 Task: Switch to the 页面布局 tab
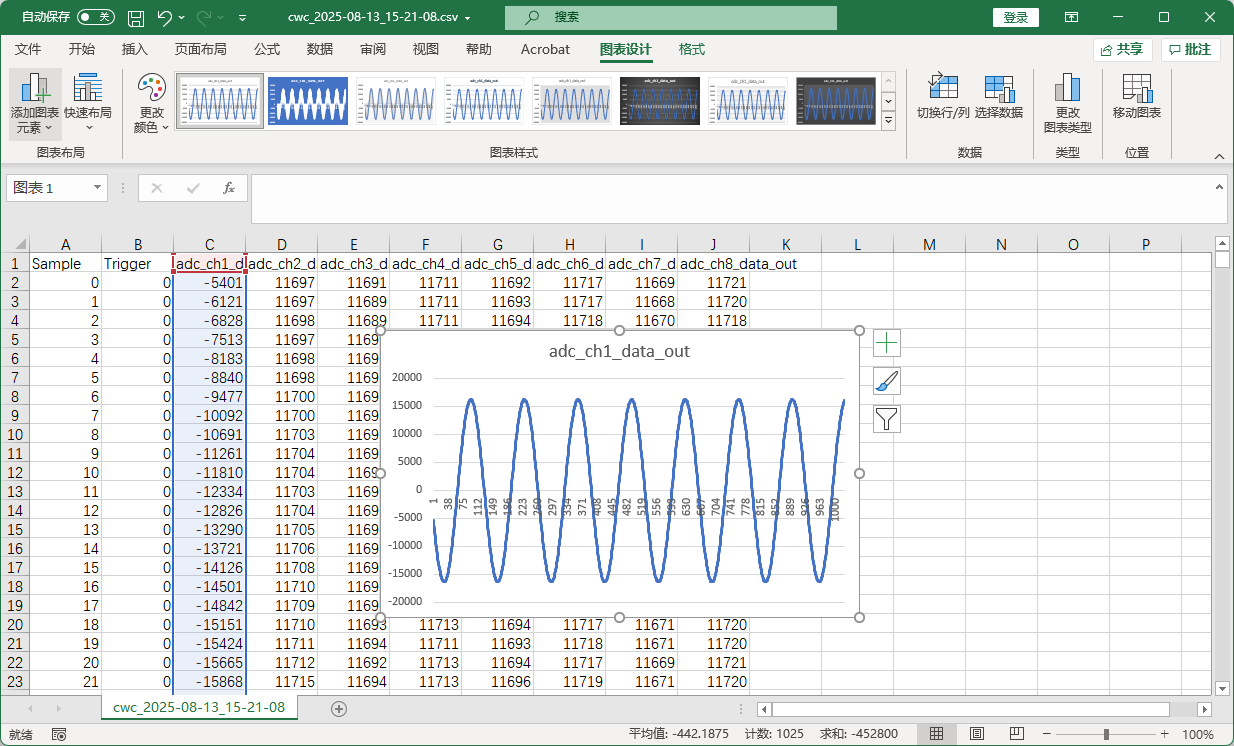point(200,49)
